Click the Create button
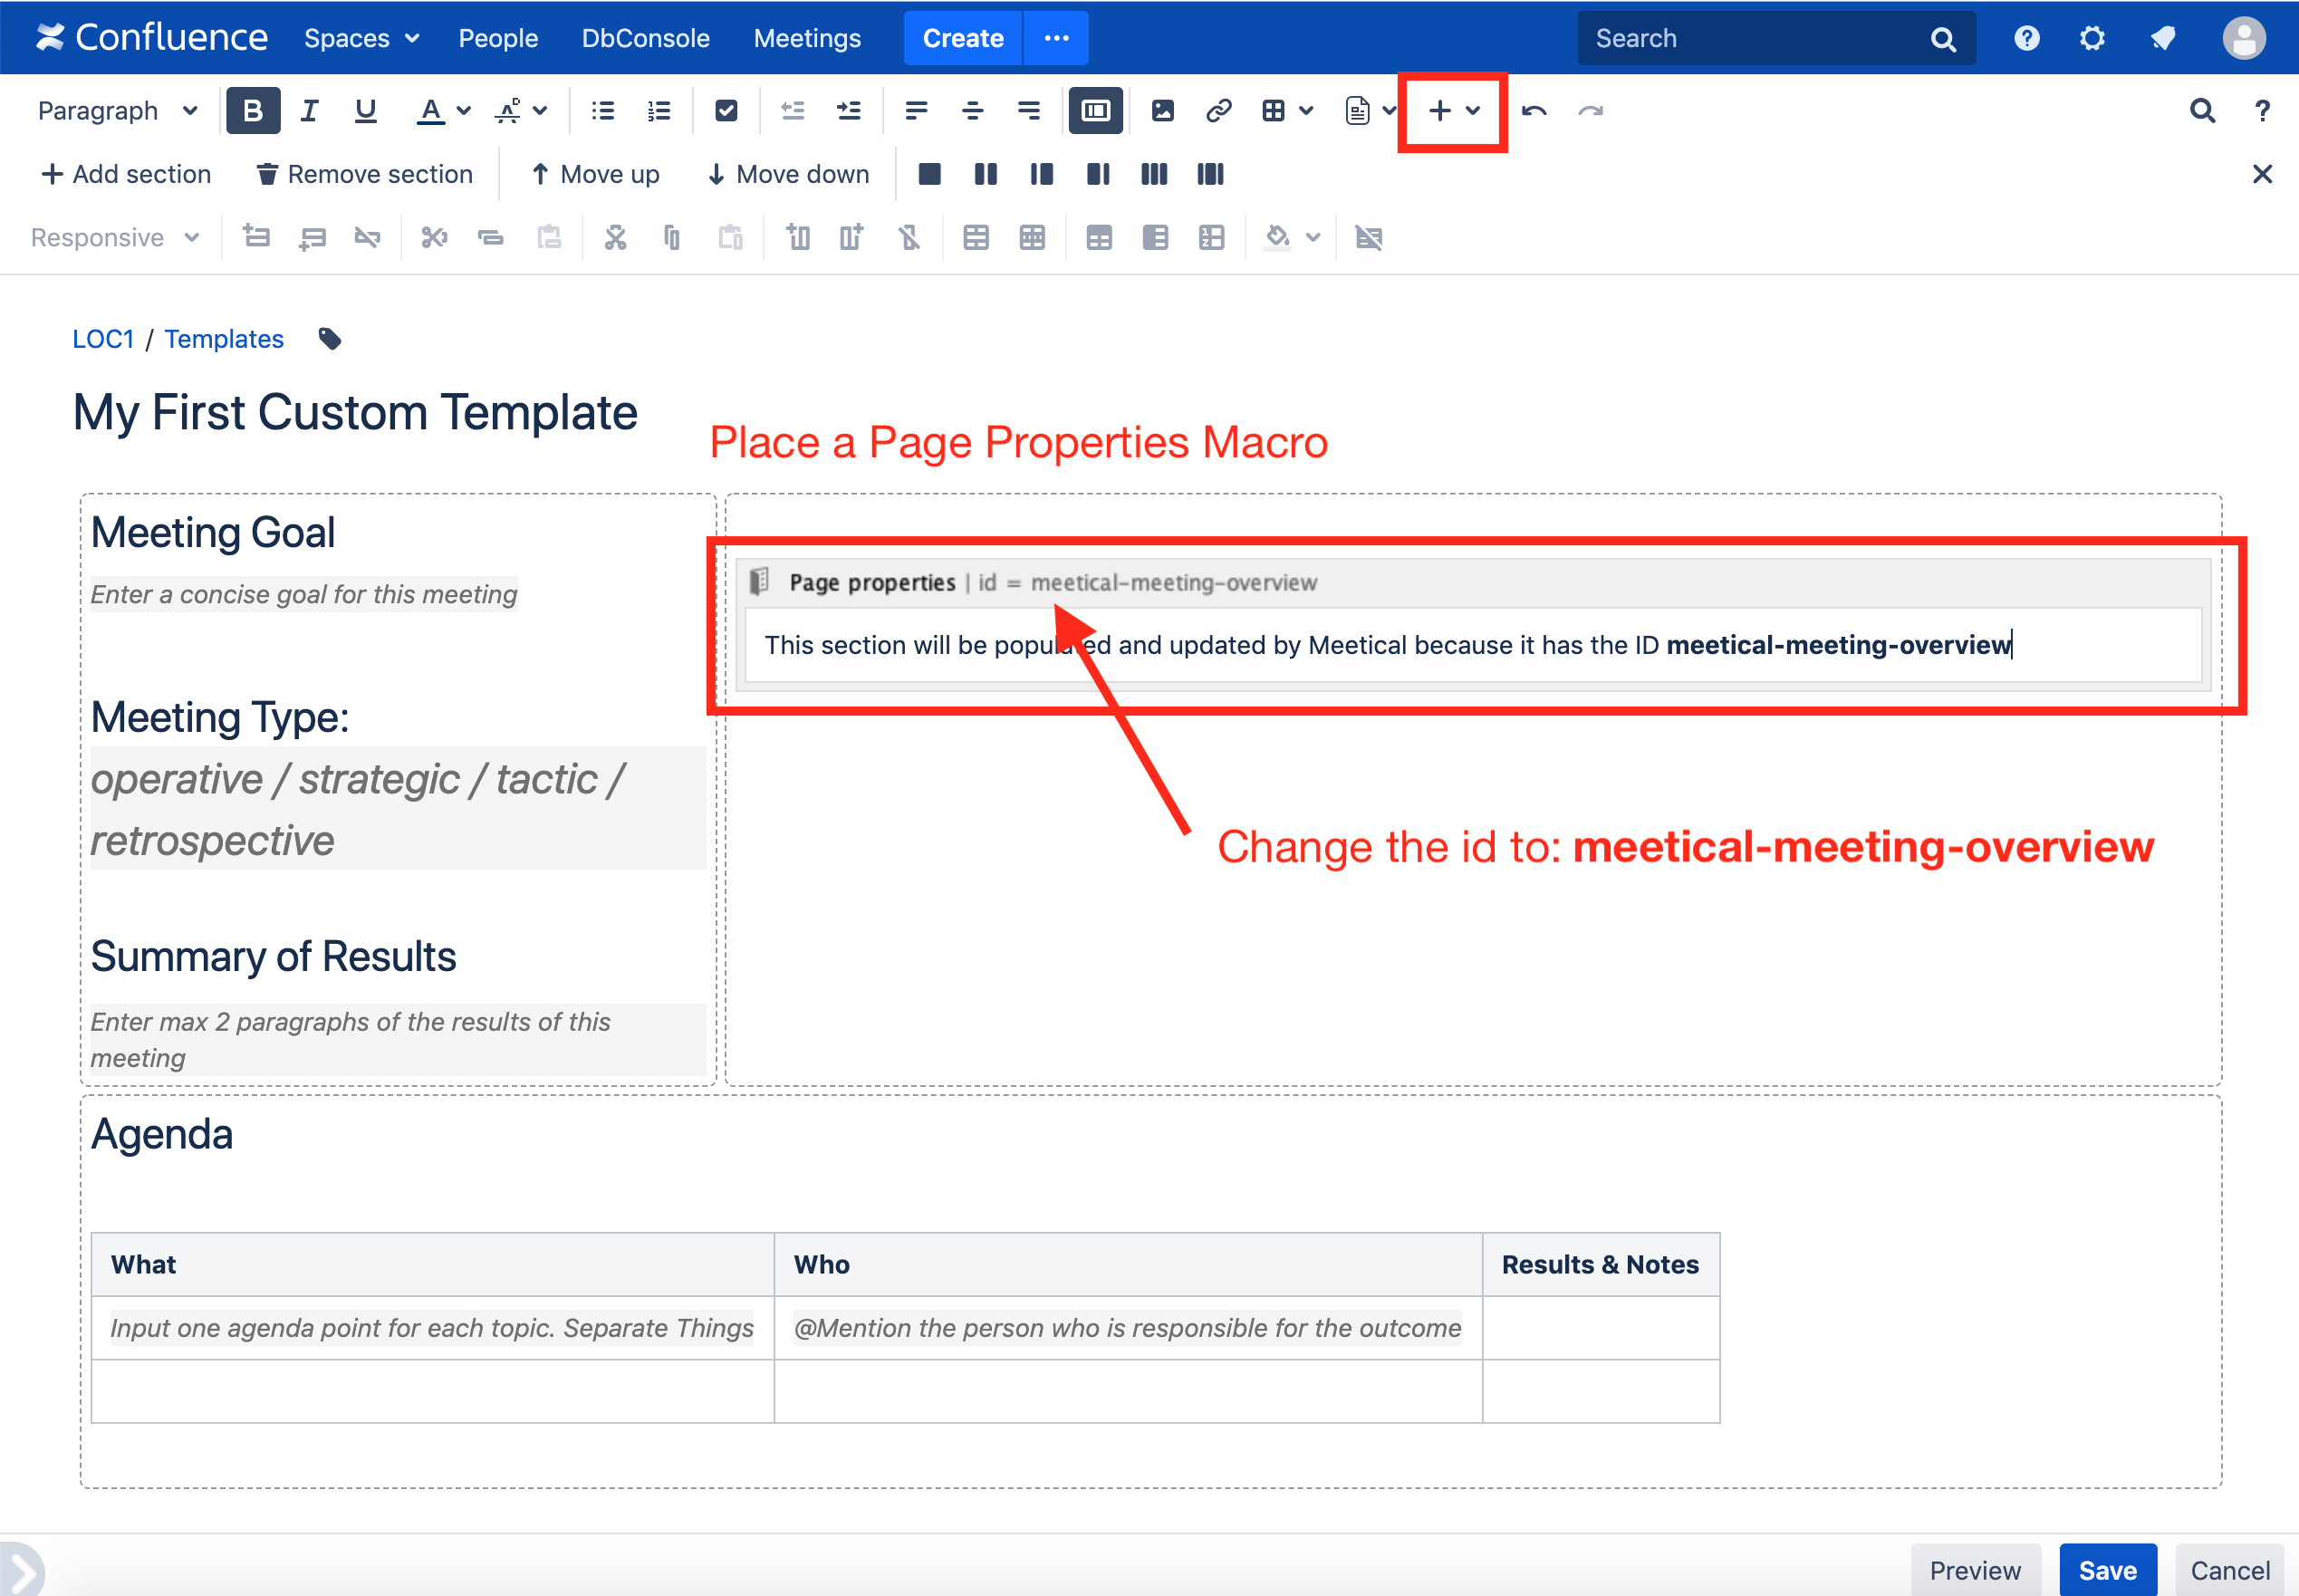The height and width of the screenshot is (1596, 2299). pyautogui.click(x=962, y=38)
